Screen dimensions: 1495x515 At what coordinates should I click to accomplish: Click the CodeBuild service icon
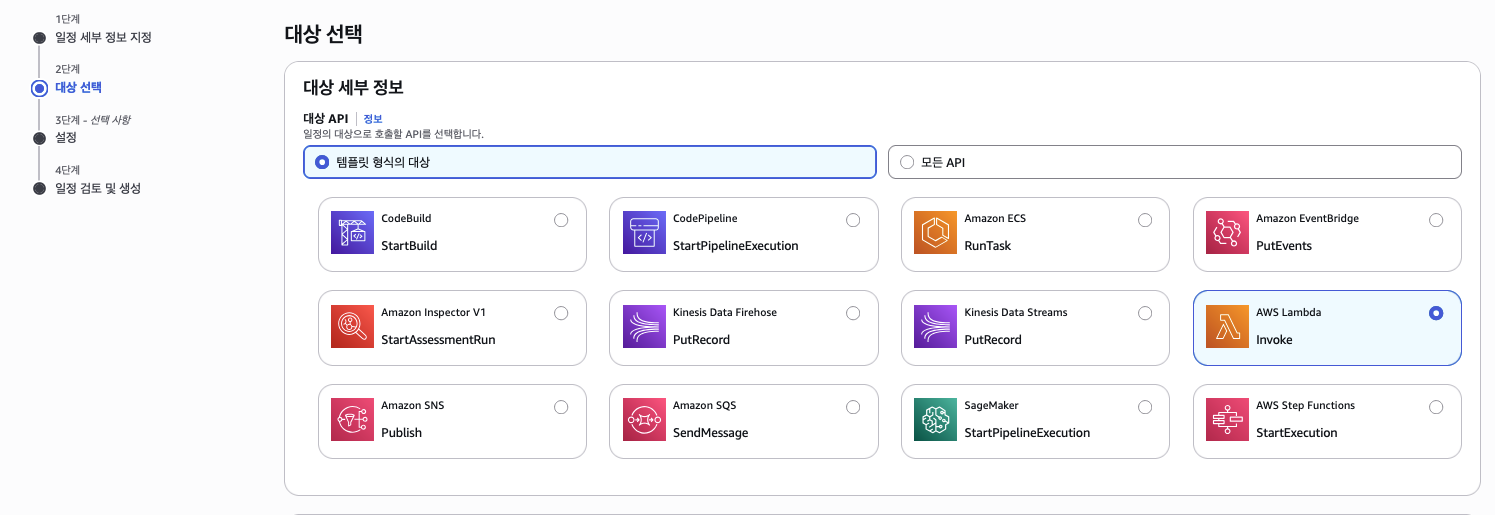coord(351,233)
